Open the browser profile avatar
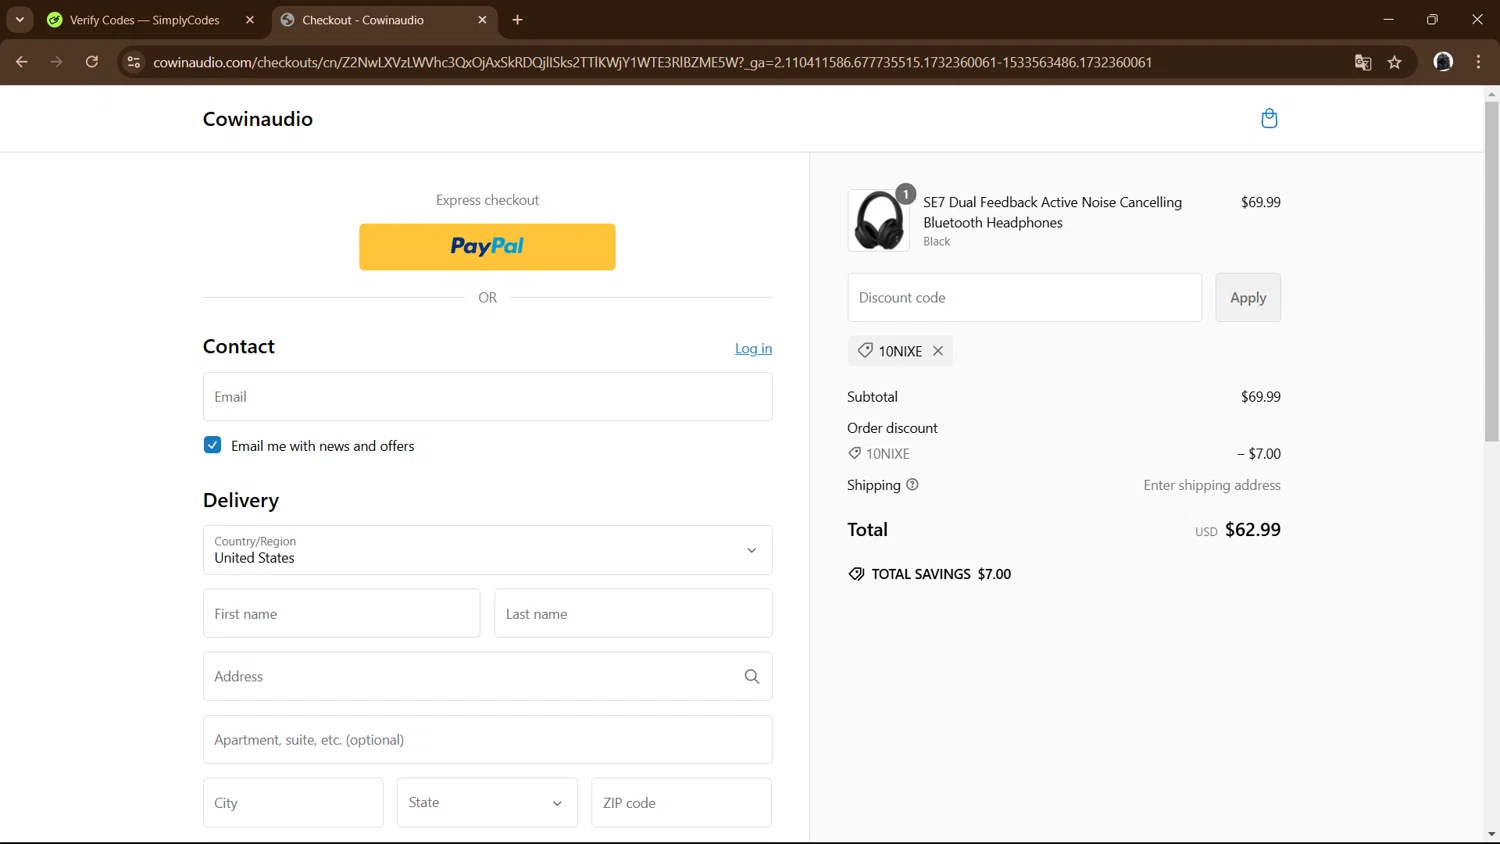Viewport: 1500px width, 844px height. pos(1443,62)
